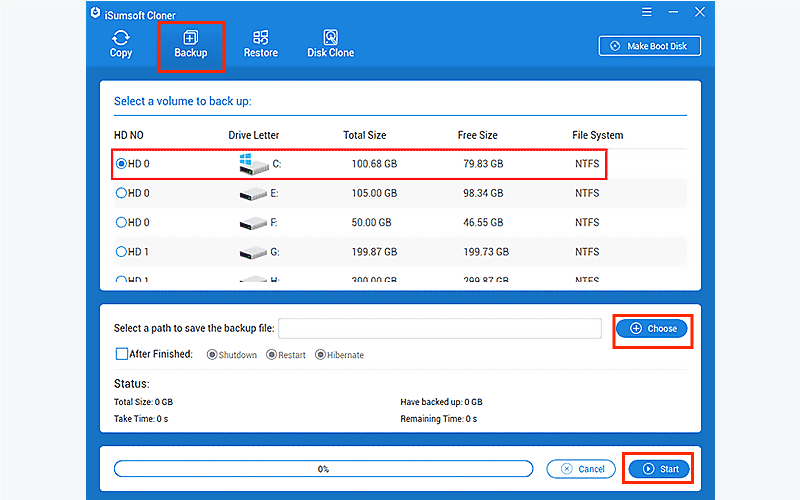The width and height of the screenshot is (800, 500).
Task: Cancel the backup operation
Action: click(x=581, y=468)
